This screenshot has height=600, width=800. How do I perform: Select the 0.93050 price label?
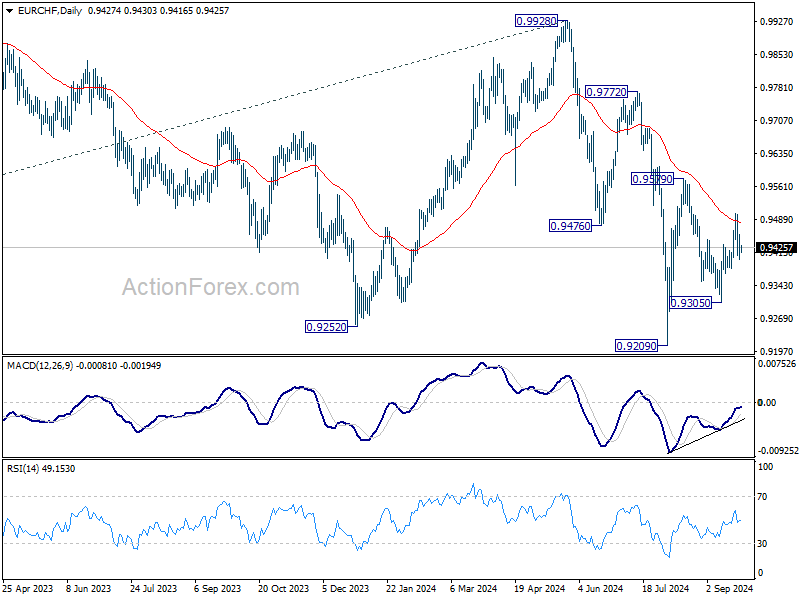coord(690,303)
